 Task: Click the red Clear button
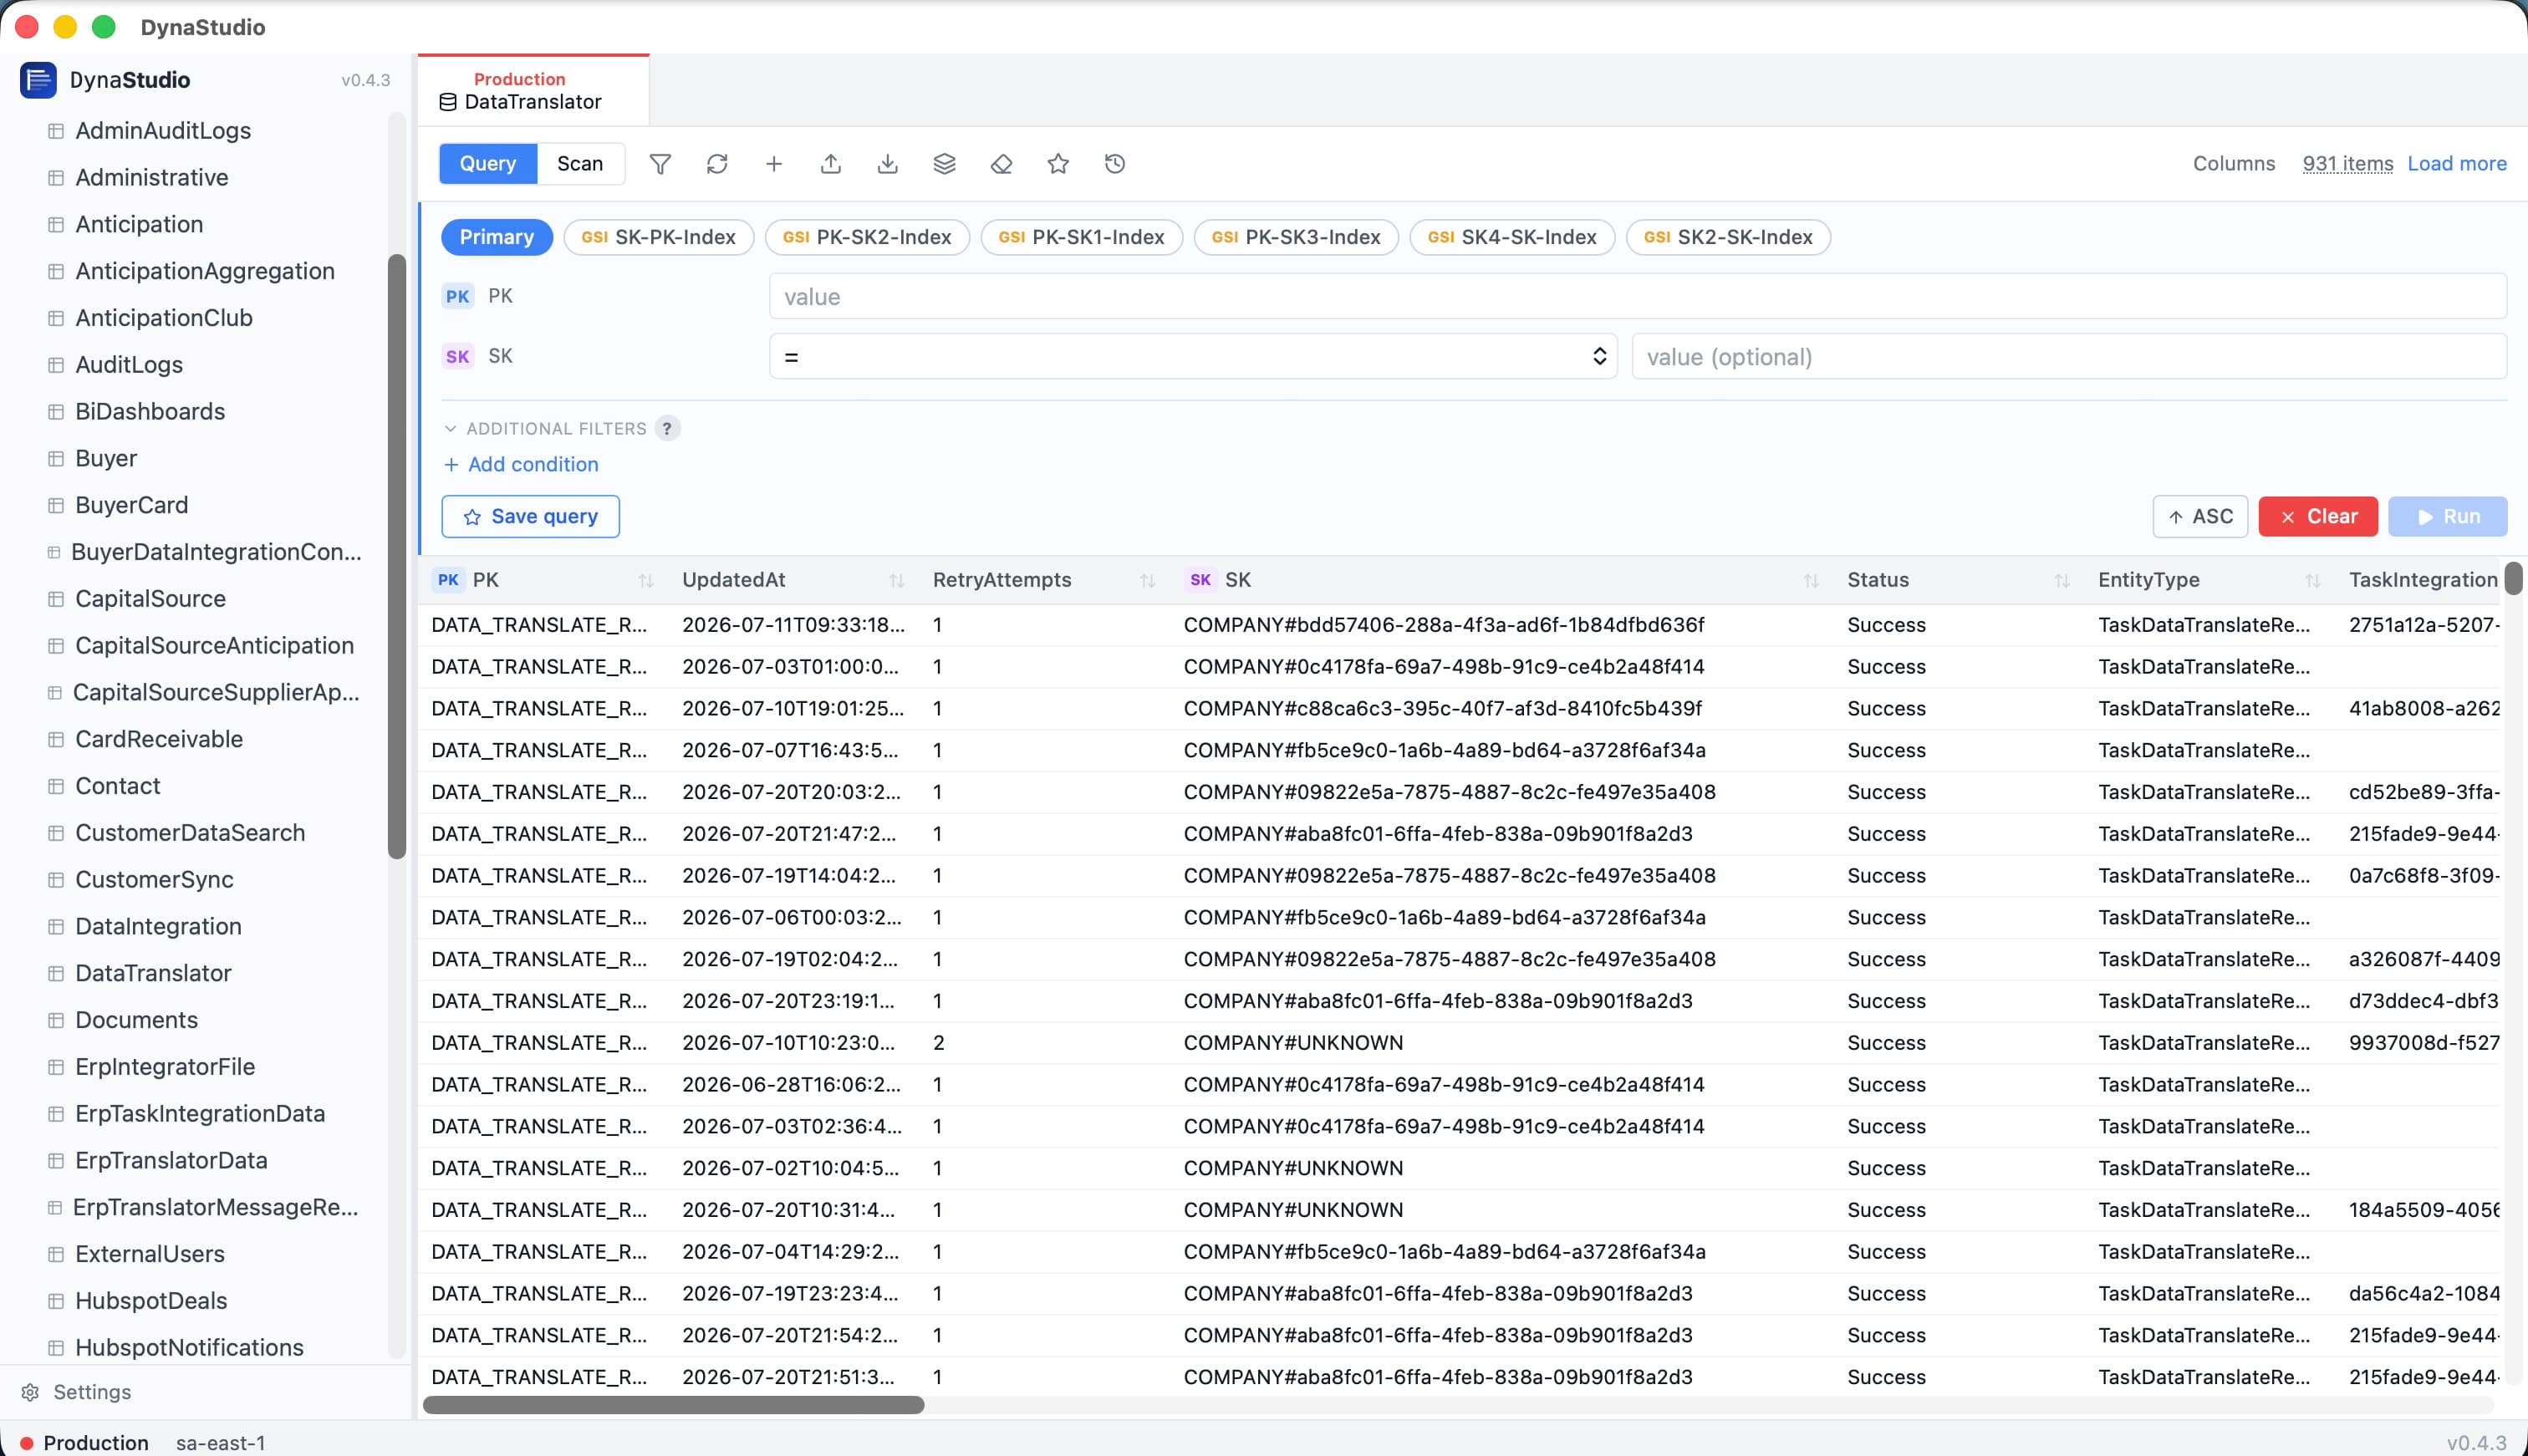click(2317, 516)
